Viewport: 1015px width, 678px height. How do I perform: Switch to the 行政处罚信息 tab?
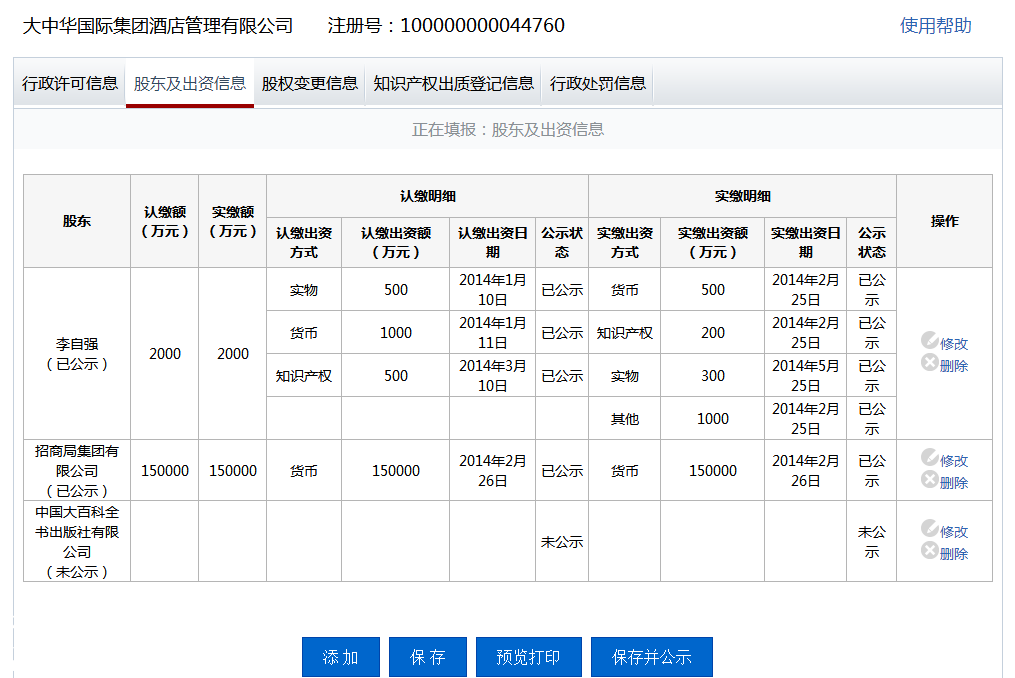597,84
